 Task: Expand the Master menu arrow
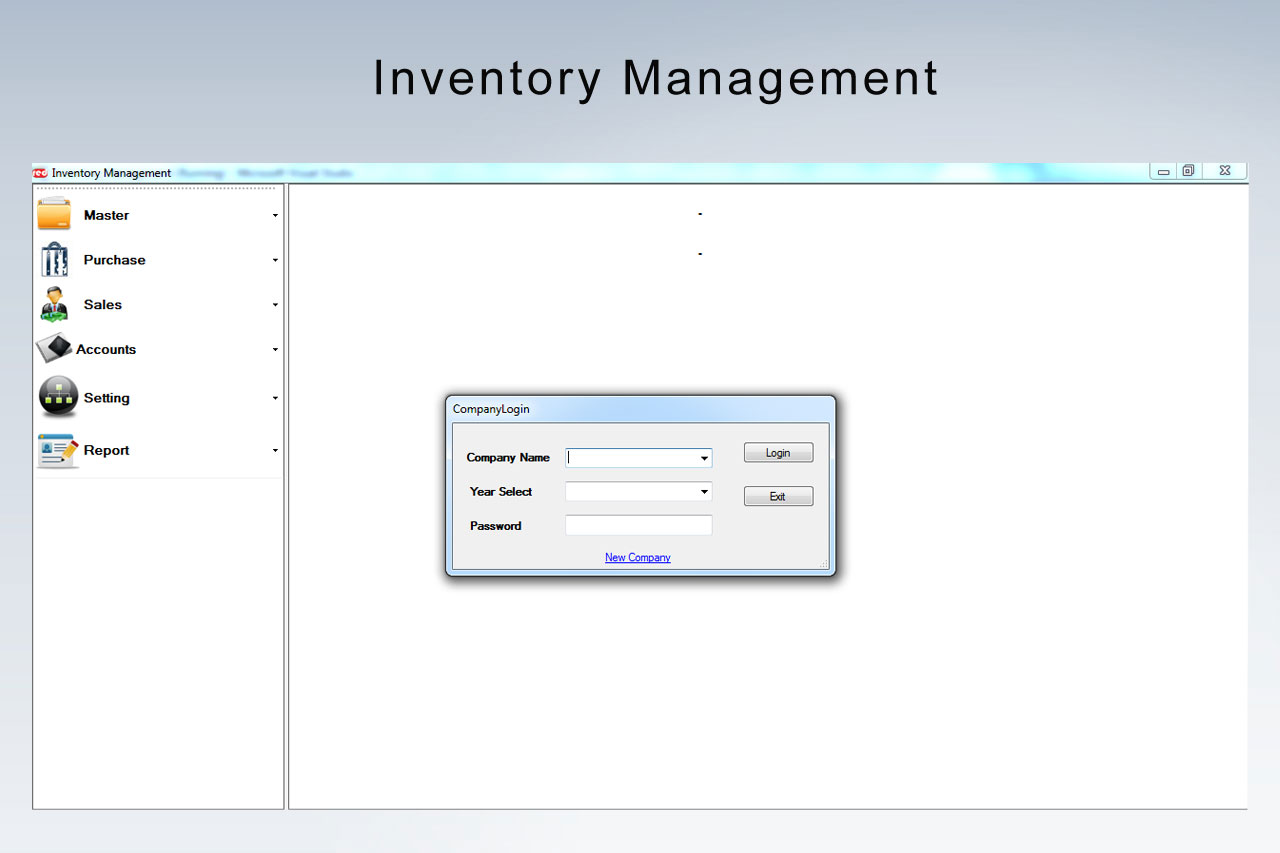point(275,215)
